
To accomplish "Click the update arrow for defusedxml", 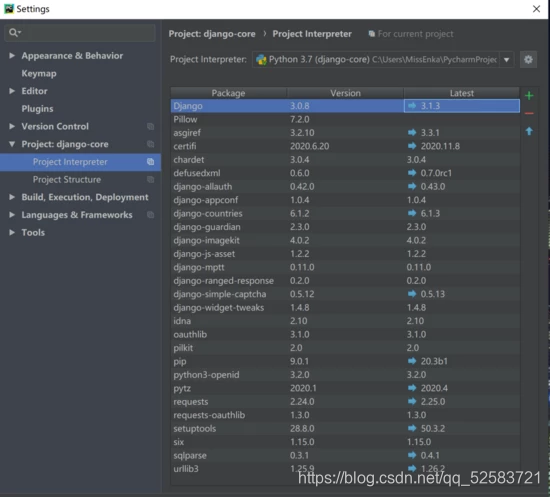I will coord(412,173).
